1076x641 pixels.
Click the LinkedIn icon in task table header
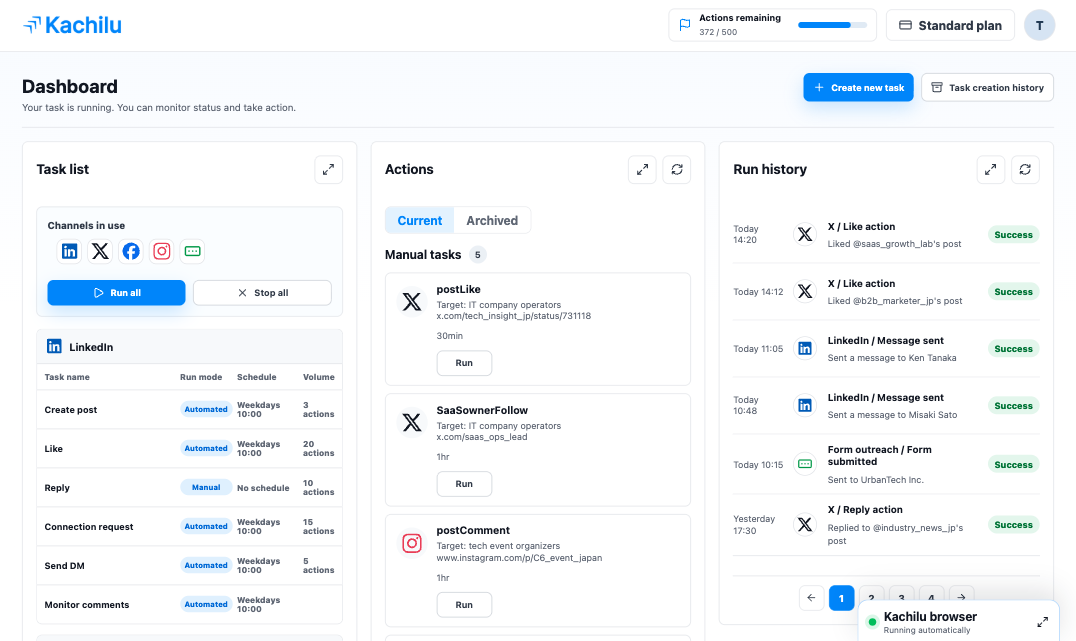[x=54, y=347]
